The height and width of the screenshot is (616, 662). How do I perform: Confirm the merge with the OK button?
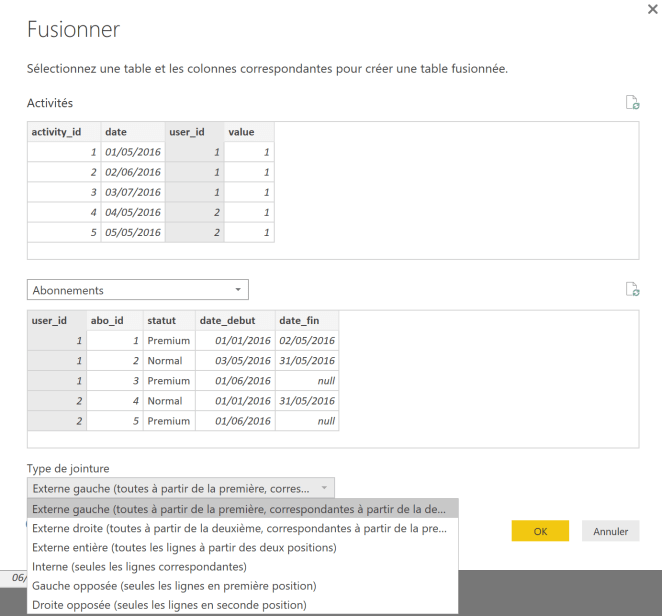(x=540, y=531)
